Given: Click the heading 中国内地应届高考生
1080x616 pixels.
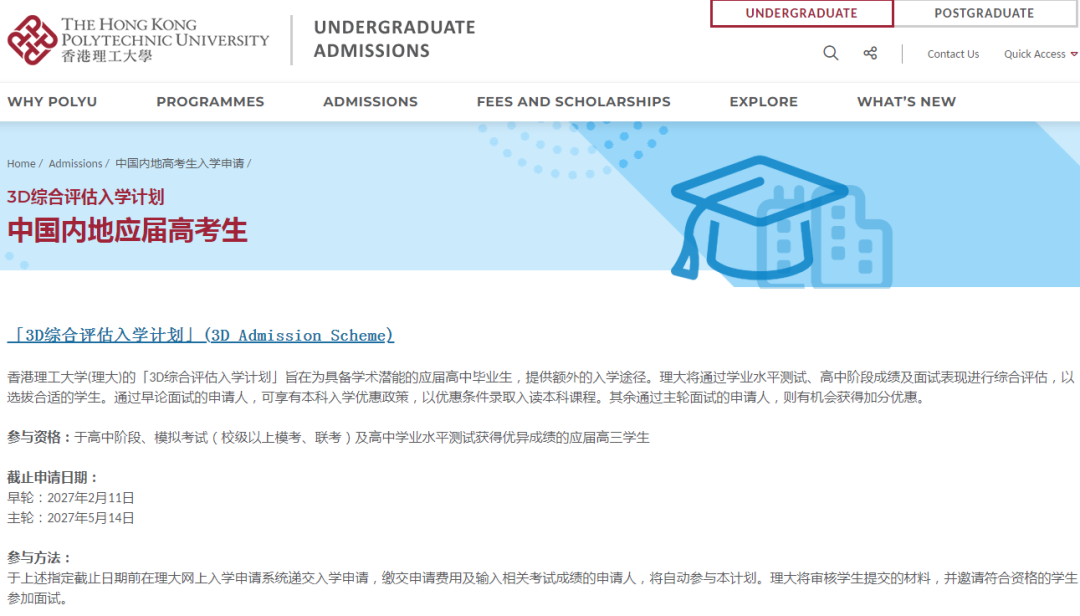Looking at the screenshot, I should [x=127, y=230].
